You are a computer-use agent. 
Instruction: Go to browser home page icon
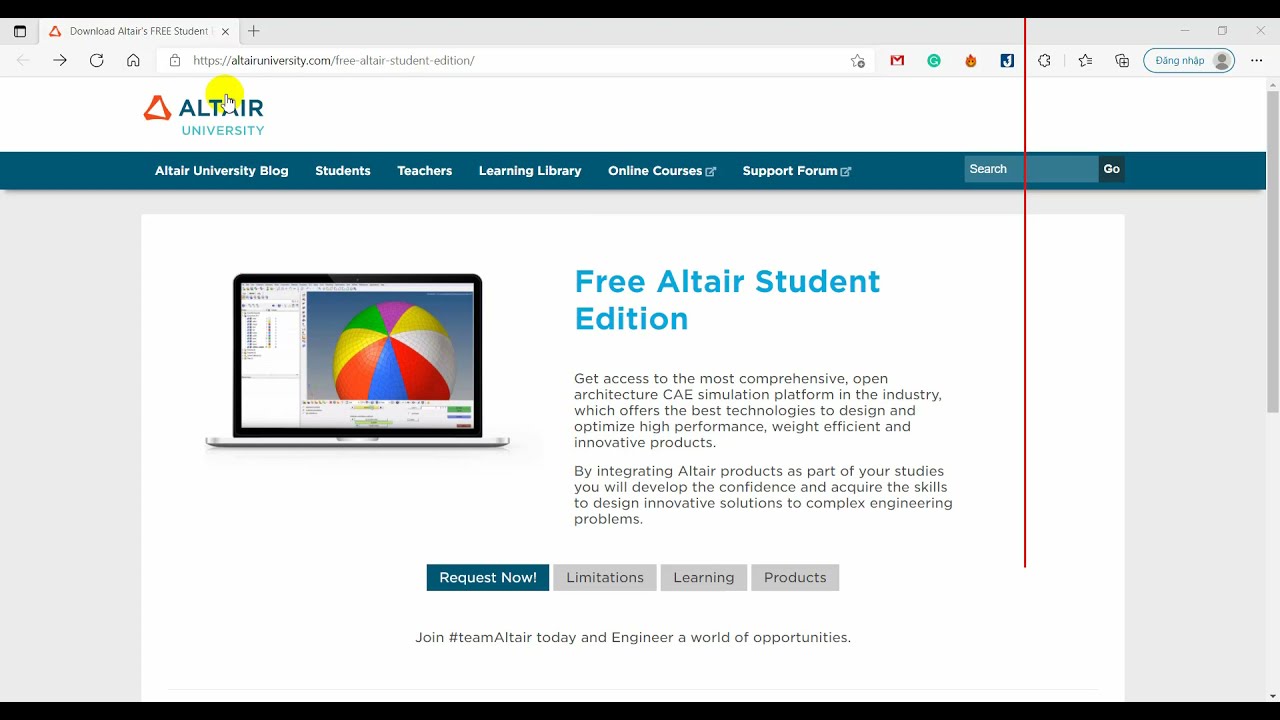pyautogui.click(x=133, y=61)
